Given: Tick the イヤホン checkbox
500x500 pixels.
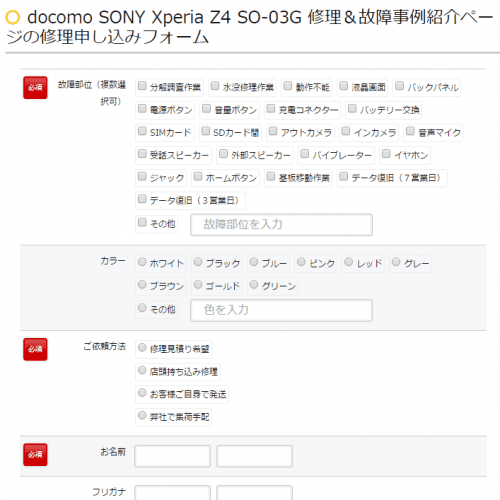Looking at the screenshot, I should 386,154.
